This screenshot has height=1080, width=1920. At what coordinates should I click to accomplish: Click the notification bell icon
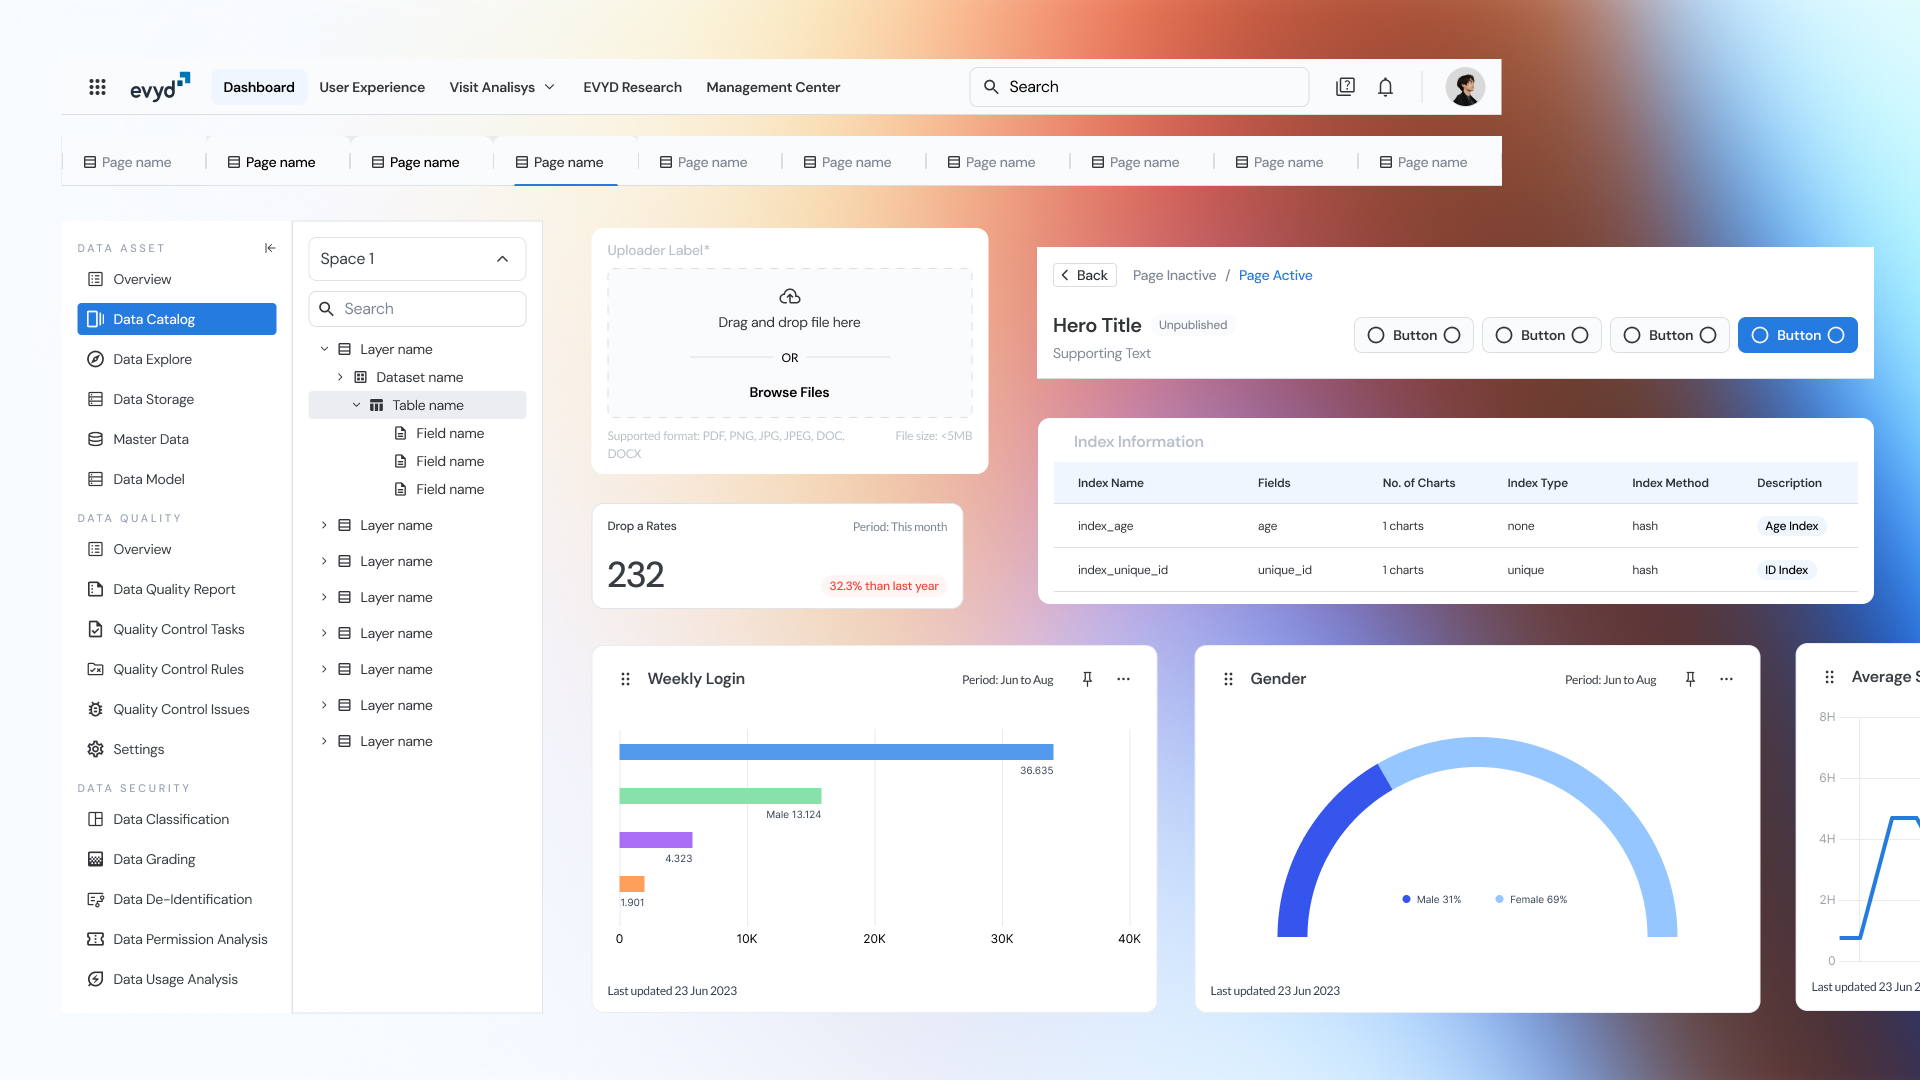click(1385, 87)
